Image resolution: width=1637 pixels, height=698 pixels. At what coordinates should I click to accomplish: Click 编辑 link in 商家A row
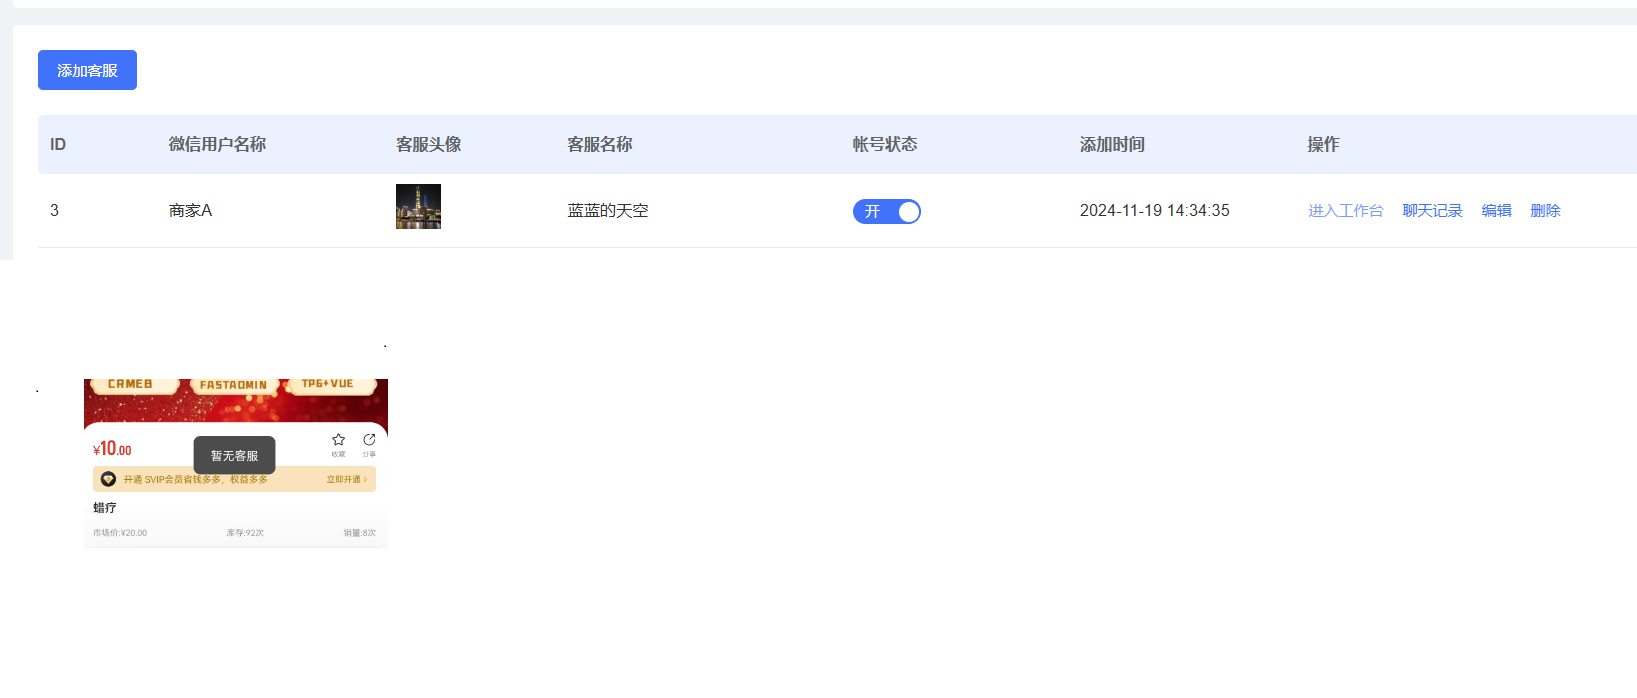tap(1496, 211)
